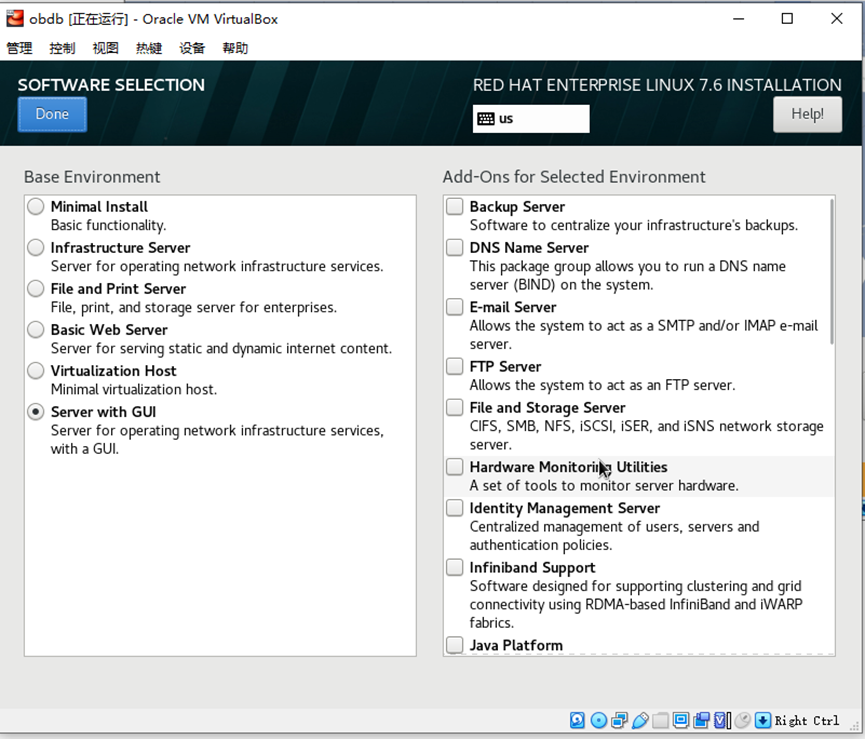This screenshot has height=739, width=865.
Task: Click the hard disk activity icon in status bar
Action: pos(577,720)
